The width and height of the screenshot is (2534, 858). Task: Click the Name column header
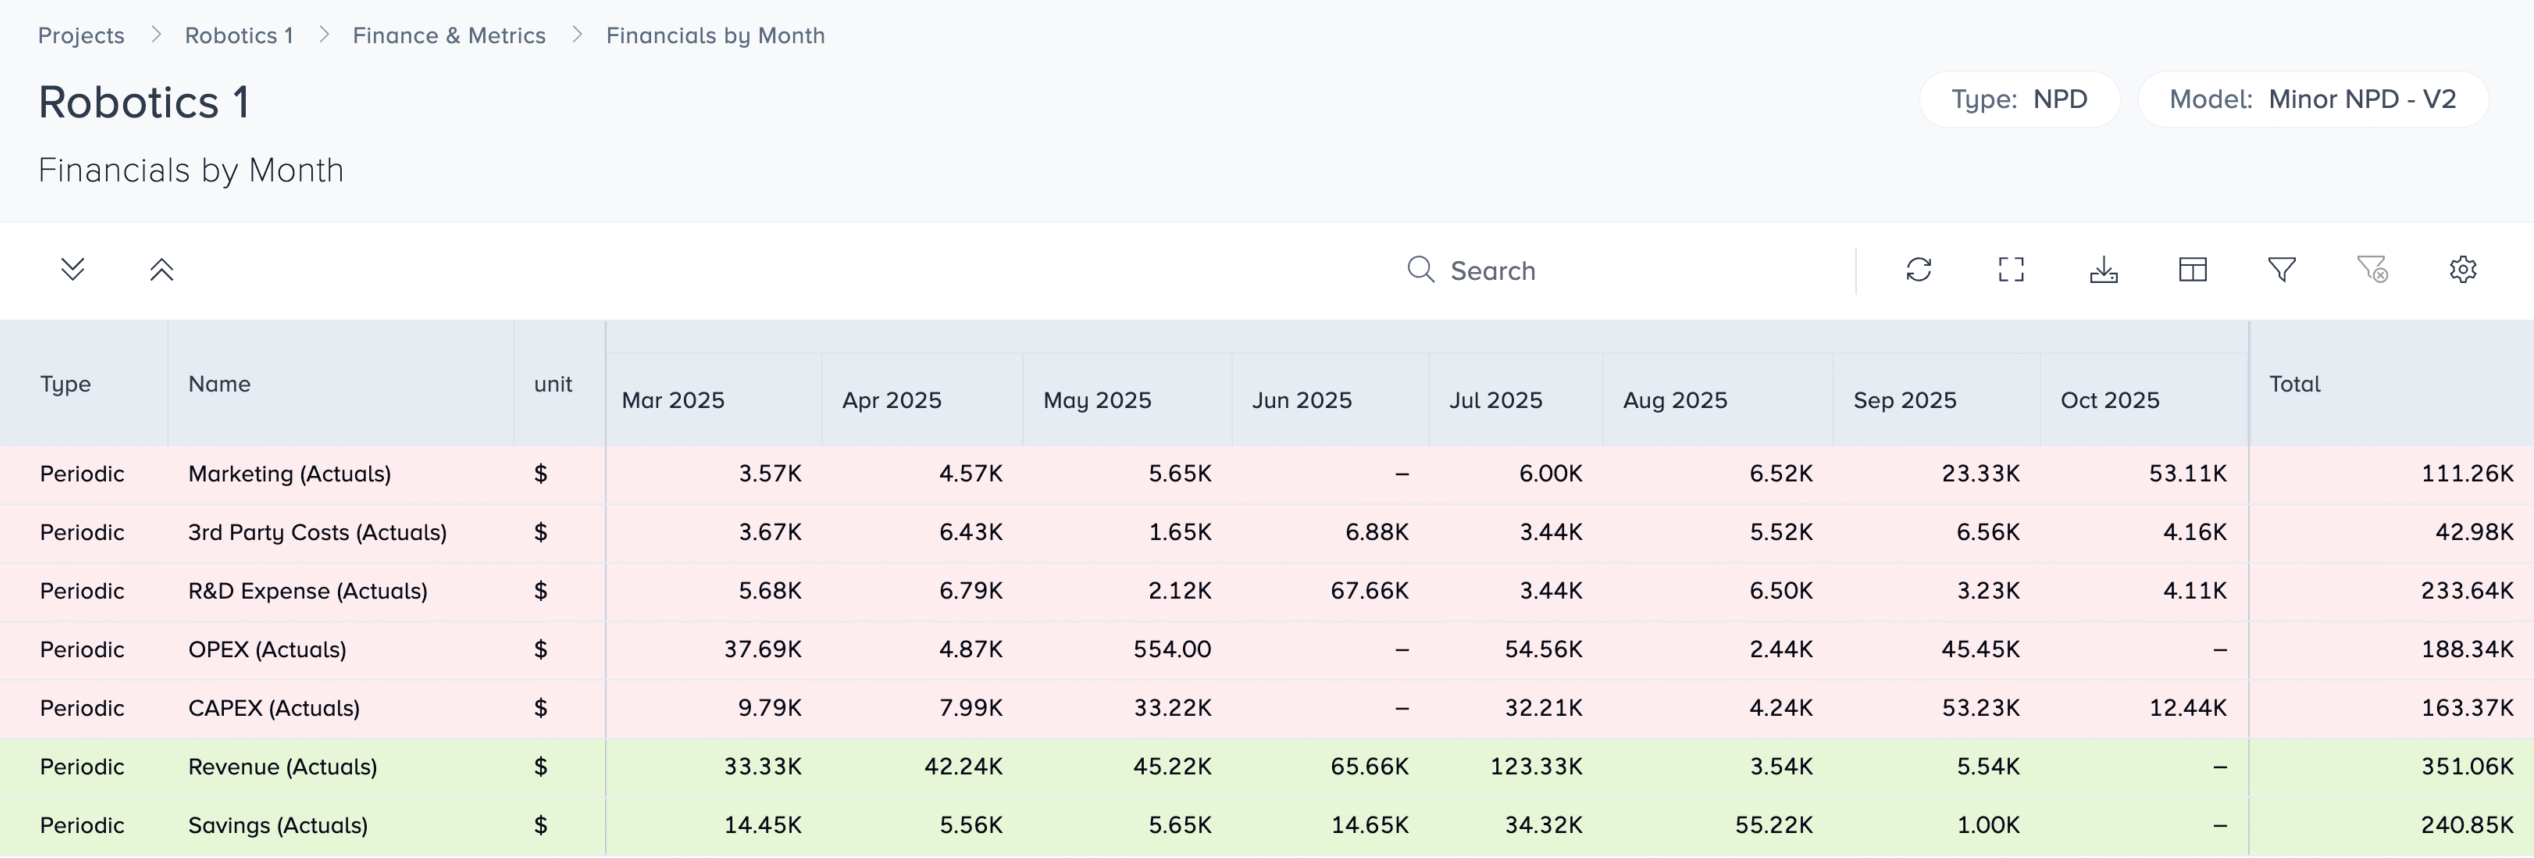point(219,384)
